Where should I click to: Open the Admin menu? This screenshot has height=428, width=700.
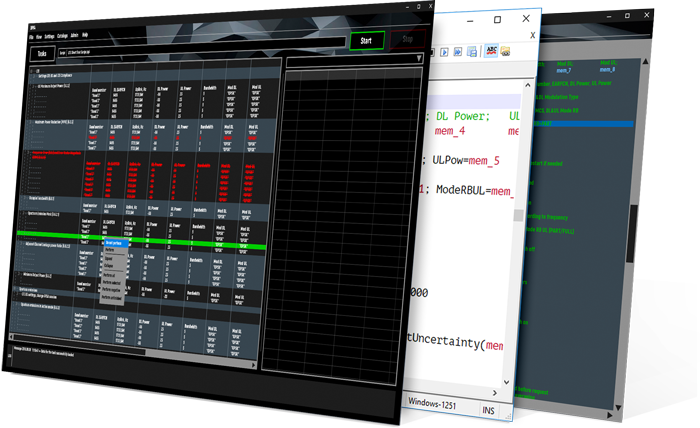[75, 35]
